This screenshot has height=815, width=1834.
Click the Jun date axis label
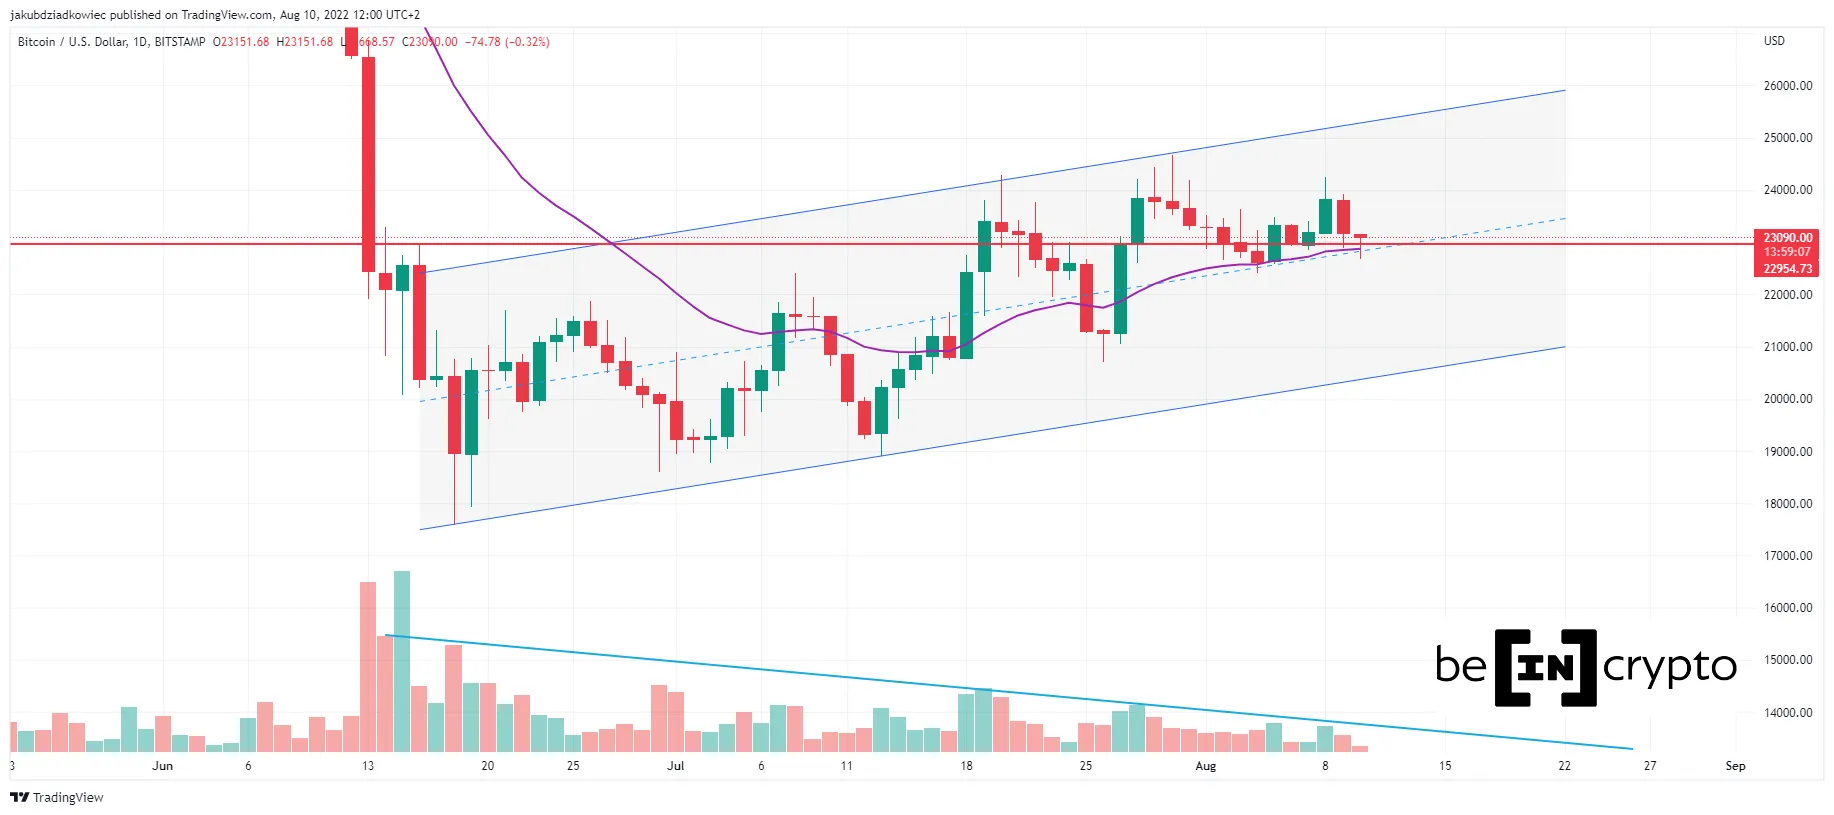pos(162,766)
